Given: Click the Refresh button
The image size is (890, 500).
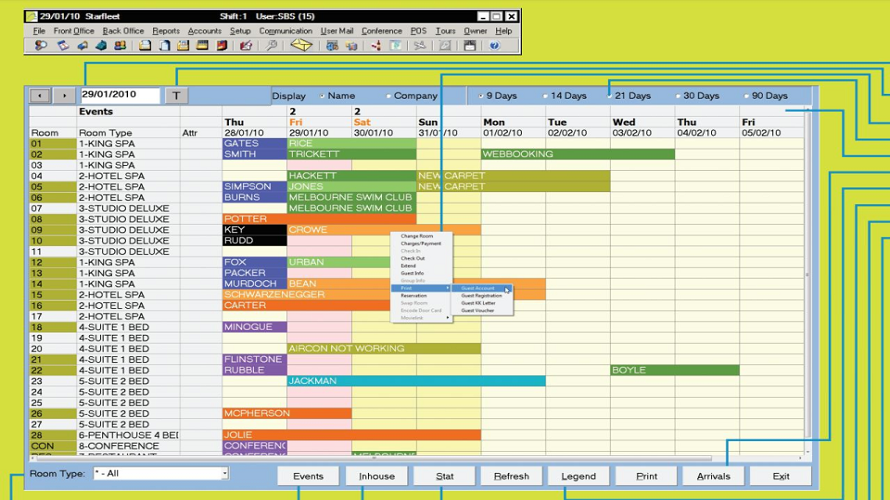Looking at the screenshot, I should [x=511, y=476].
